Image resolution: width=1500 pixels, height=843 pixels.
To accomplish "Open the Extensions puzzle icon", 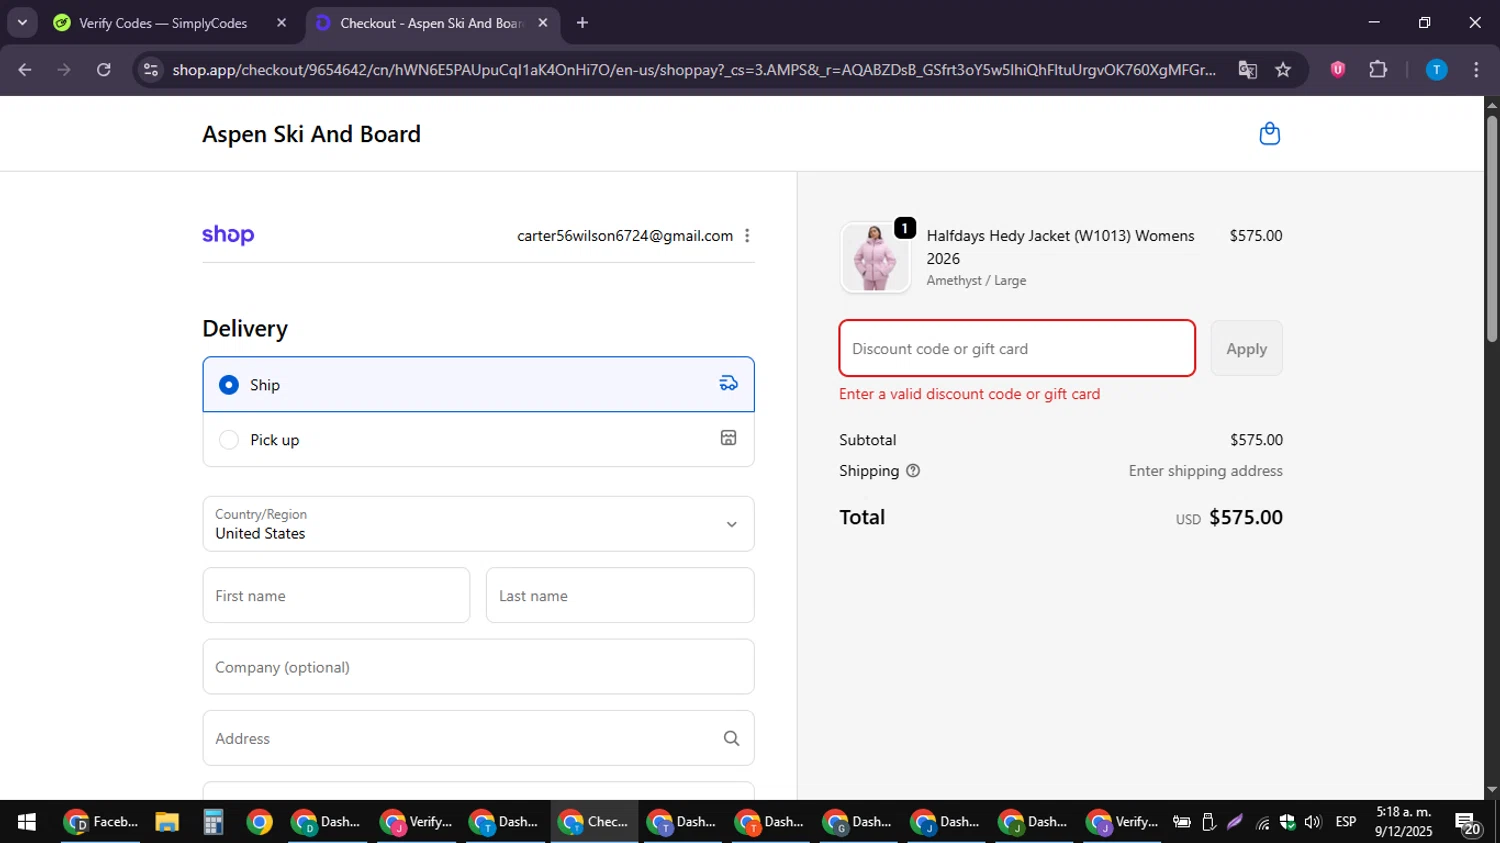I will (1378, 69).
